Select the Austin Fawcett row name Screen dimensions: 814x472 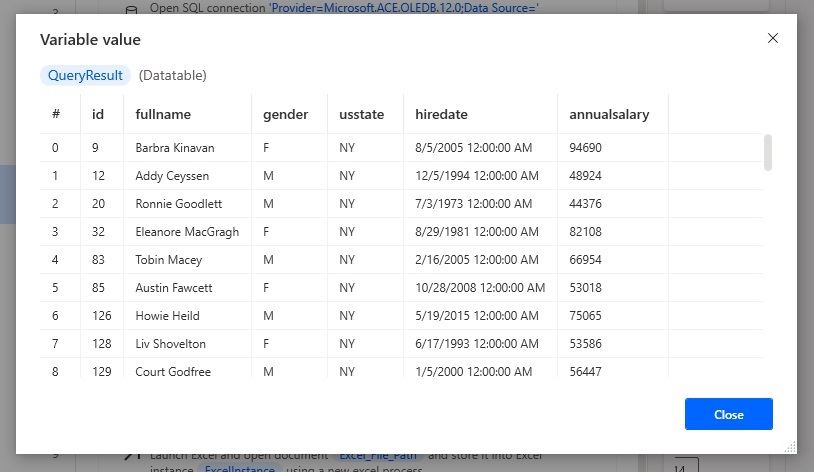(173, 288)
